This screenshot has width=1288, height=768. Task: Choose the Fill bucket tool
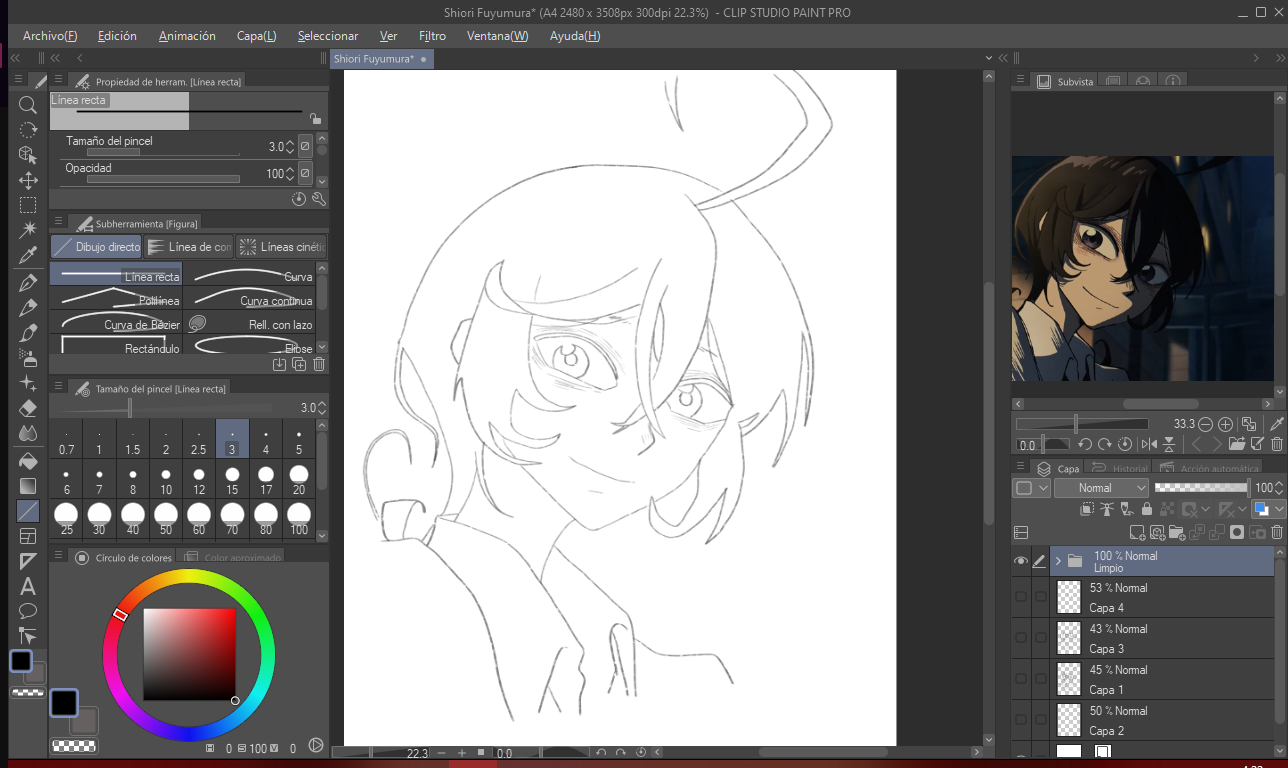click(x=28, y=461)
